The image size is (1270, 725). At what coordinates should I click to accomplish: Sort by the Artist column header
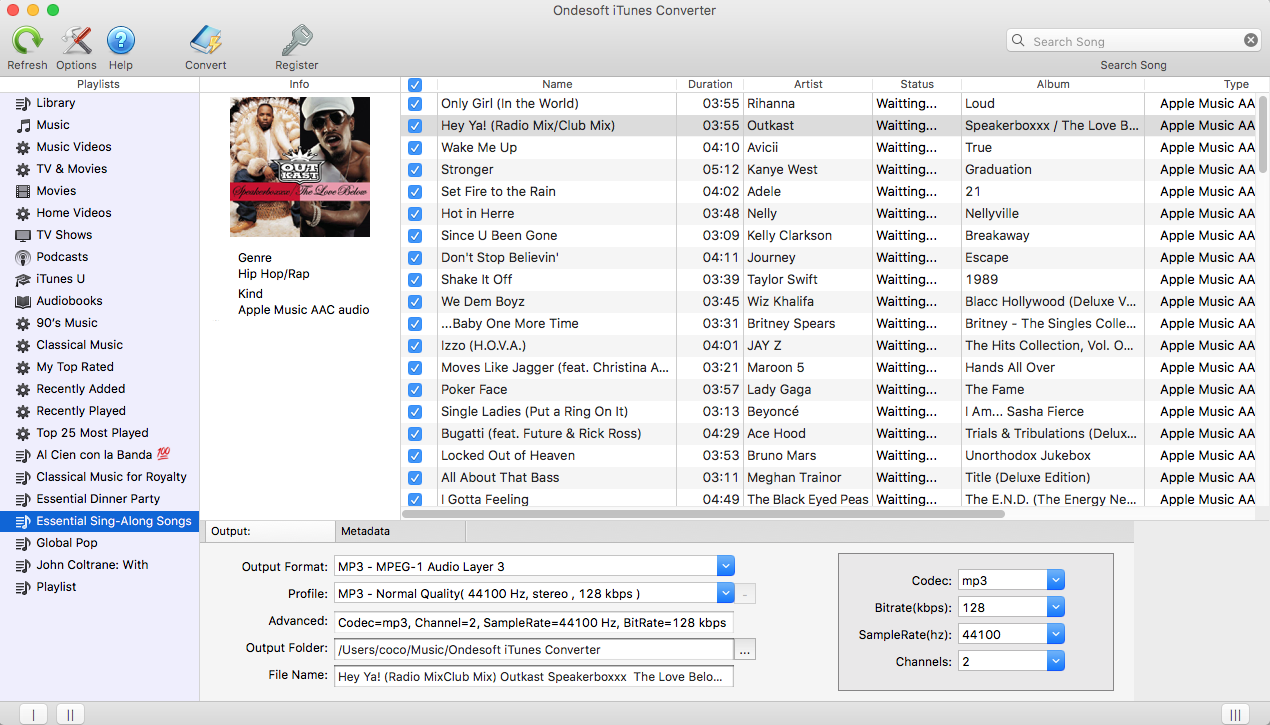808,85
